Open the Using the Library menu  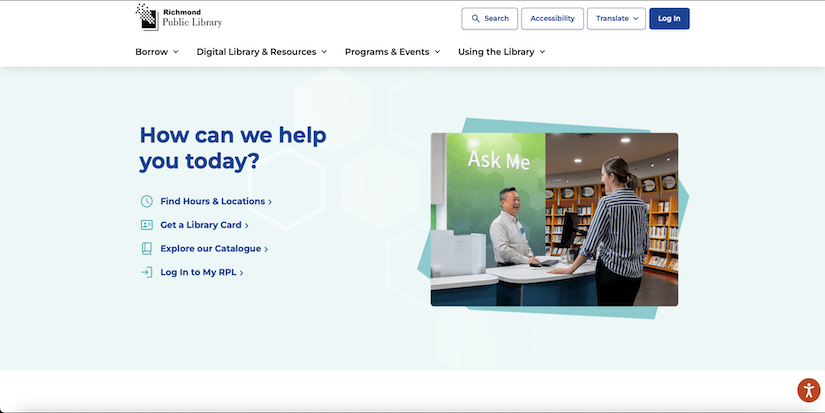point(501,52)
